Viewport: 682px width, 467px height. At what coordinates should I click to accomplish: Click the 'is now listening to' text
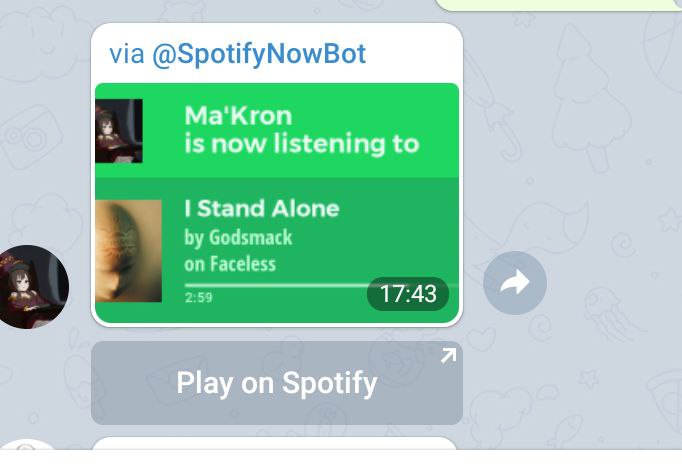302,144
